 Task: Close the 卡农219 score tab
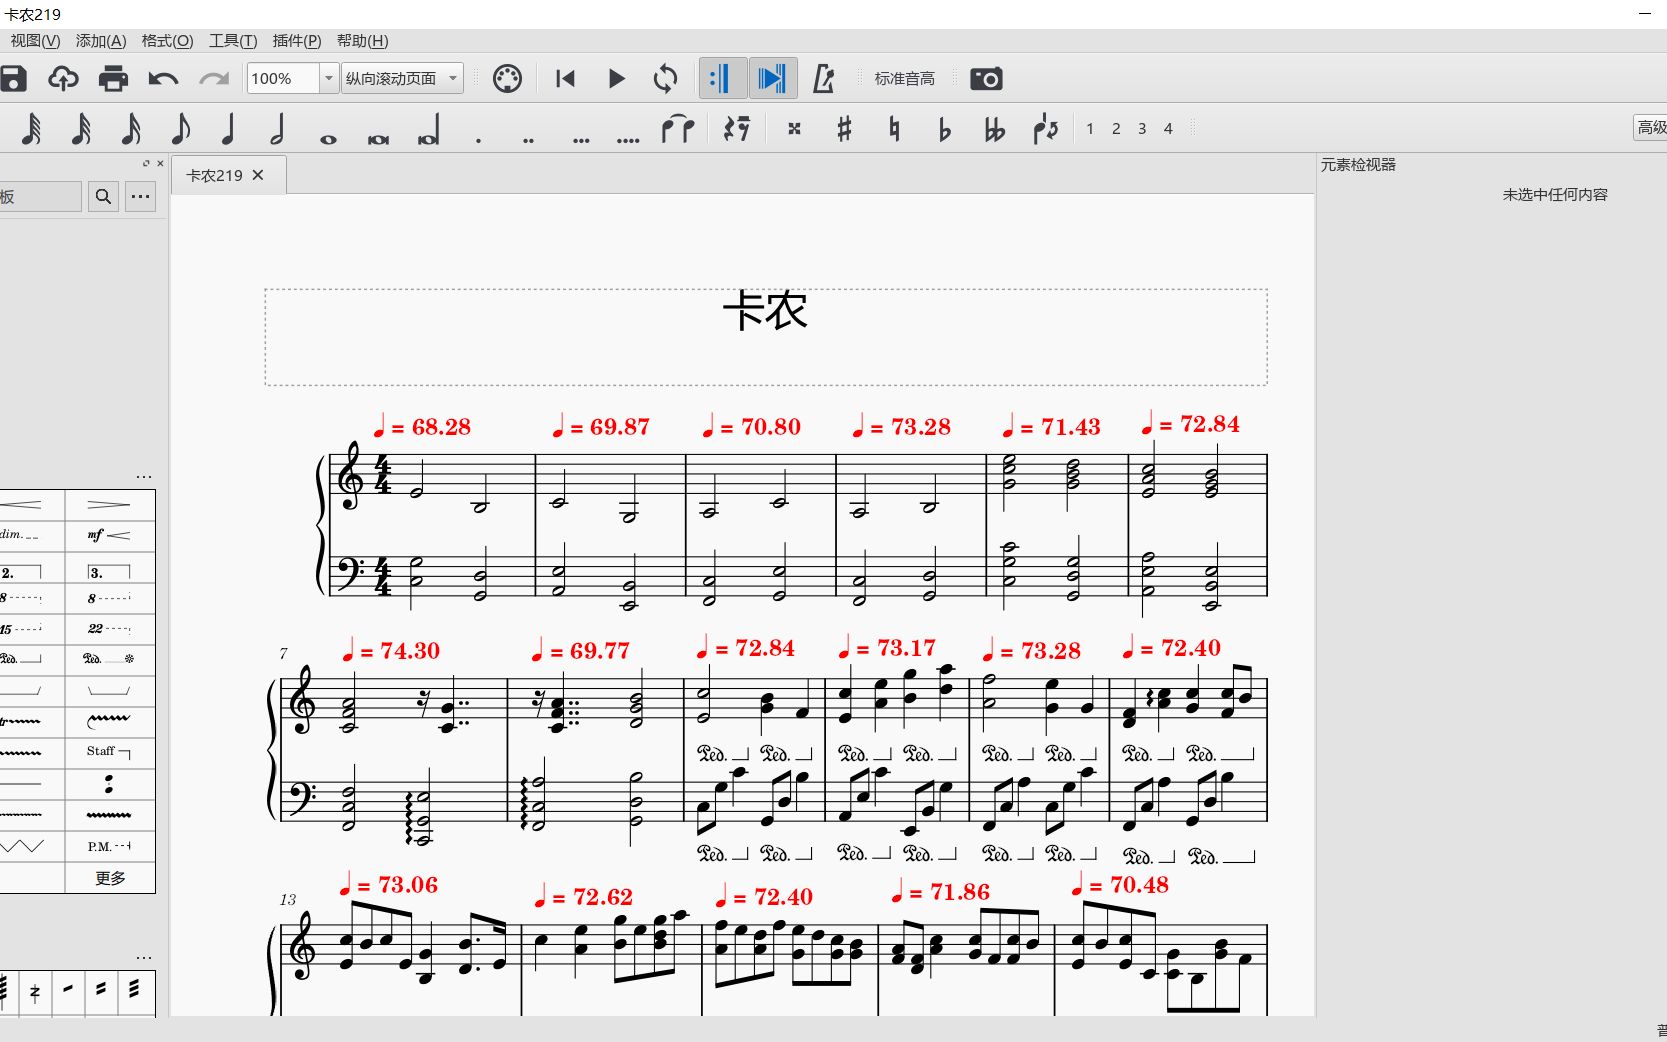[x=258, y=175]
